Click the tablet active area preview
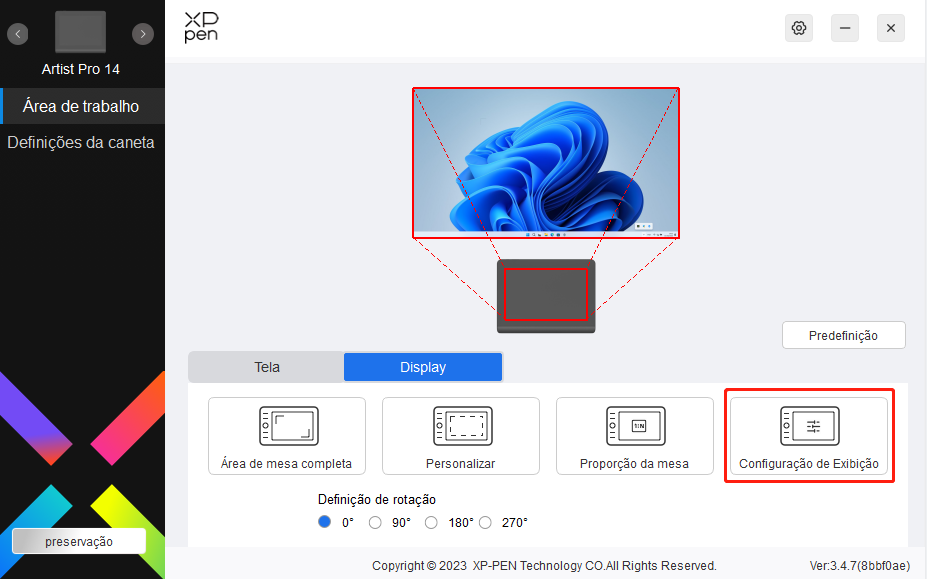The image size is (927, 579). click(x=546, y=295)
